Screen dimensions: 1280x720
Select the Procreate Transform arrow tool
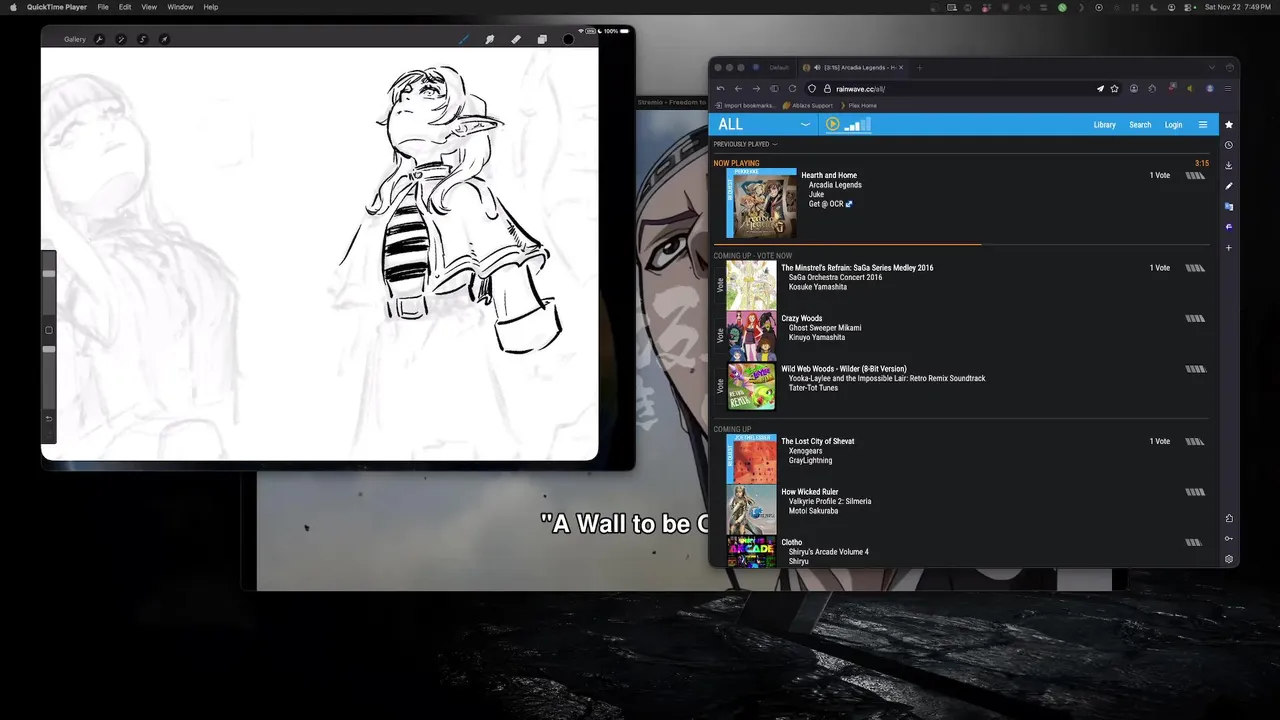[164, 39]
